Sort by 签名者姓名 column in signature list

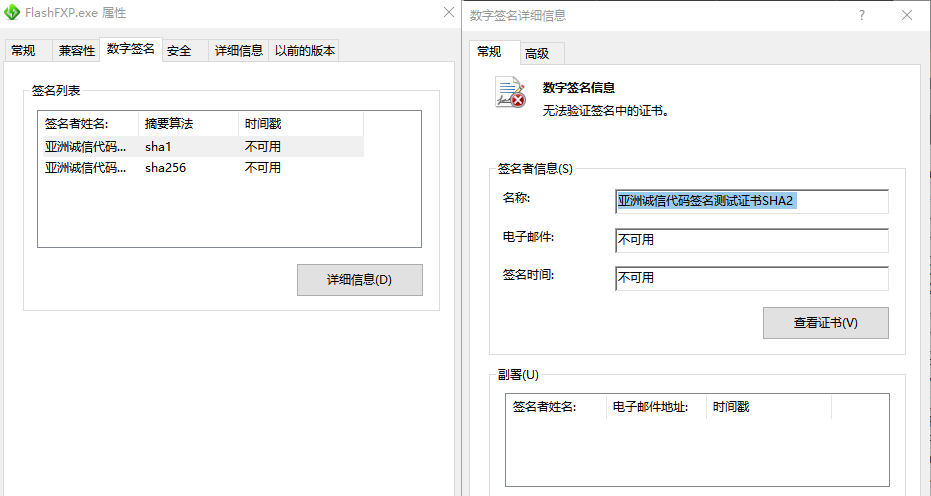(88, 124)
